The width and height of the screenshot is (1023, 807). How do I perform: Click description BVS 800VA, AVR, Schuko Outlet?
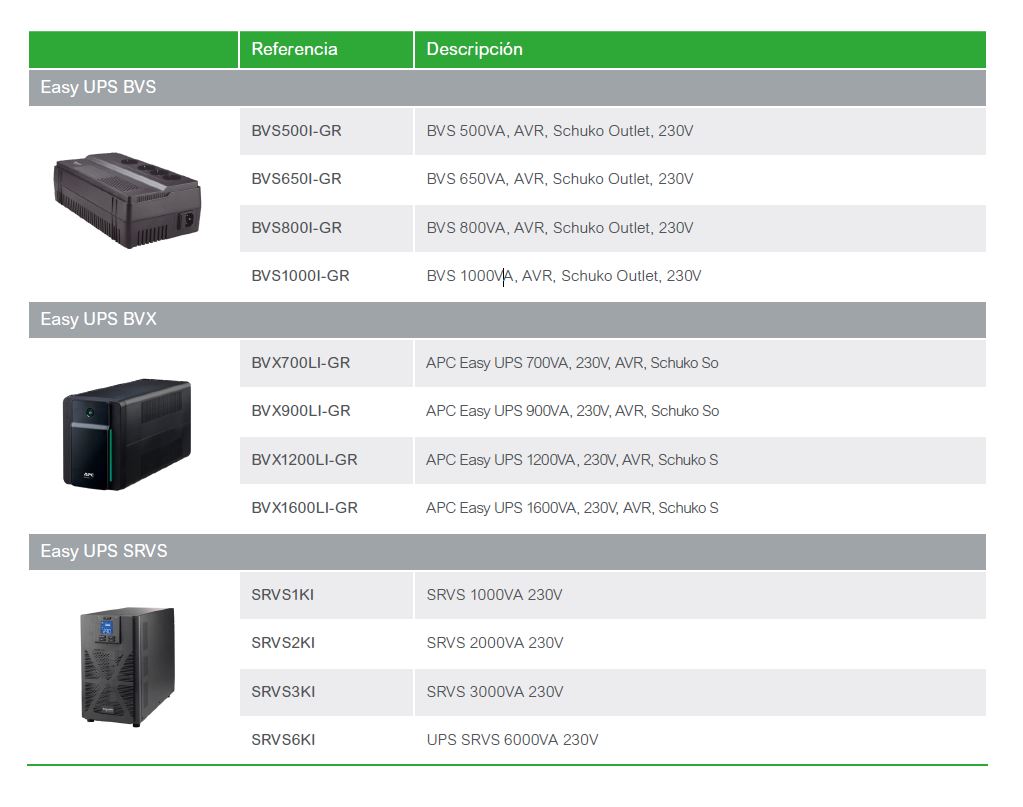tap(560, 228)
